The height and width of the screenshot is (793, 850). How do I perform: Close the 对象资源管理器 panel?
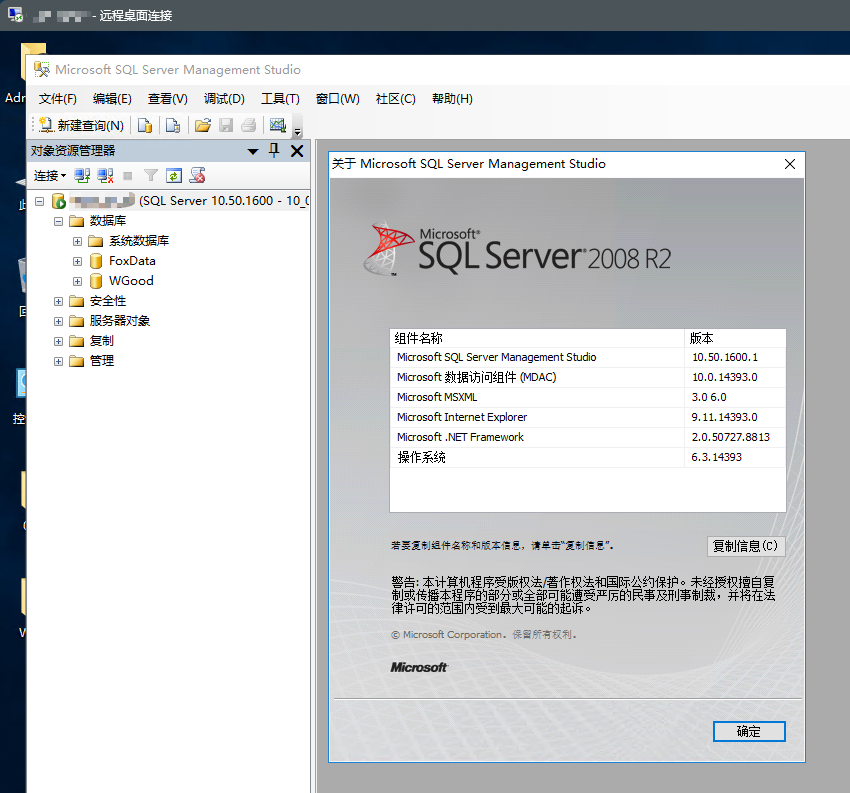[x=297, y=151]
